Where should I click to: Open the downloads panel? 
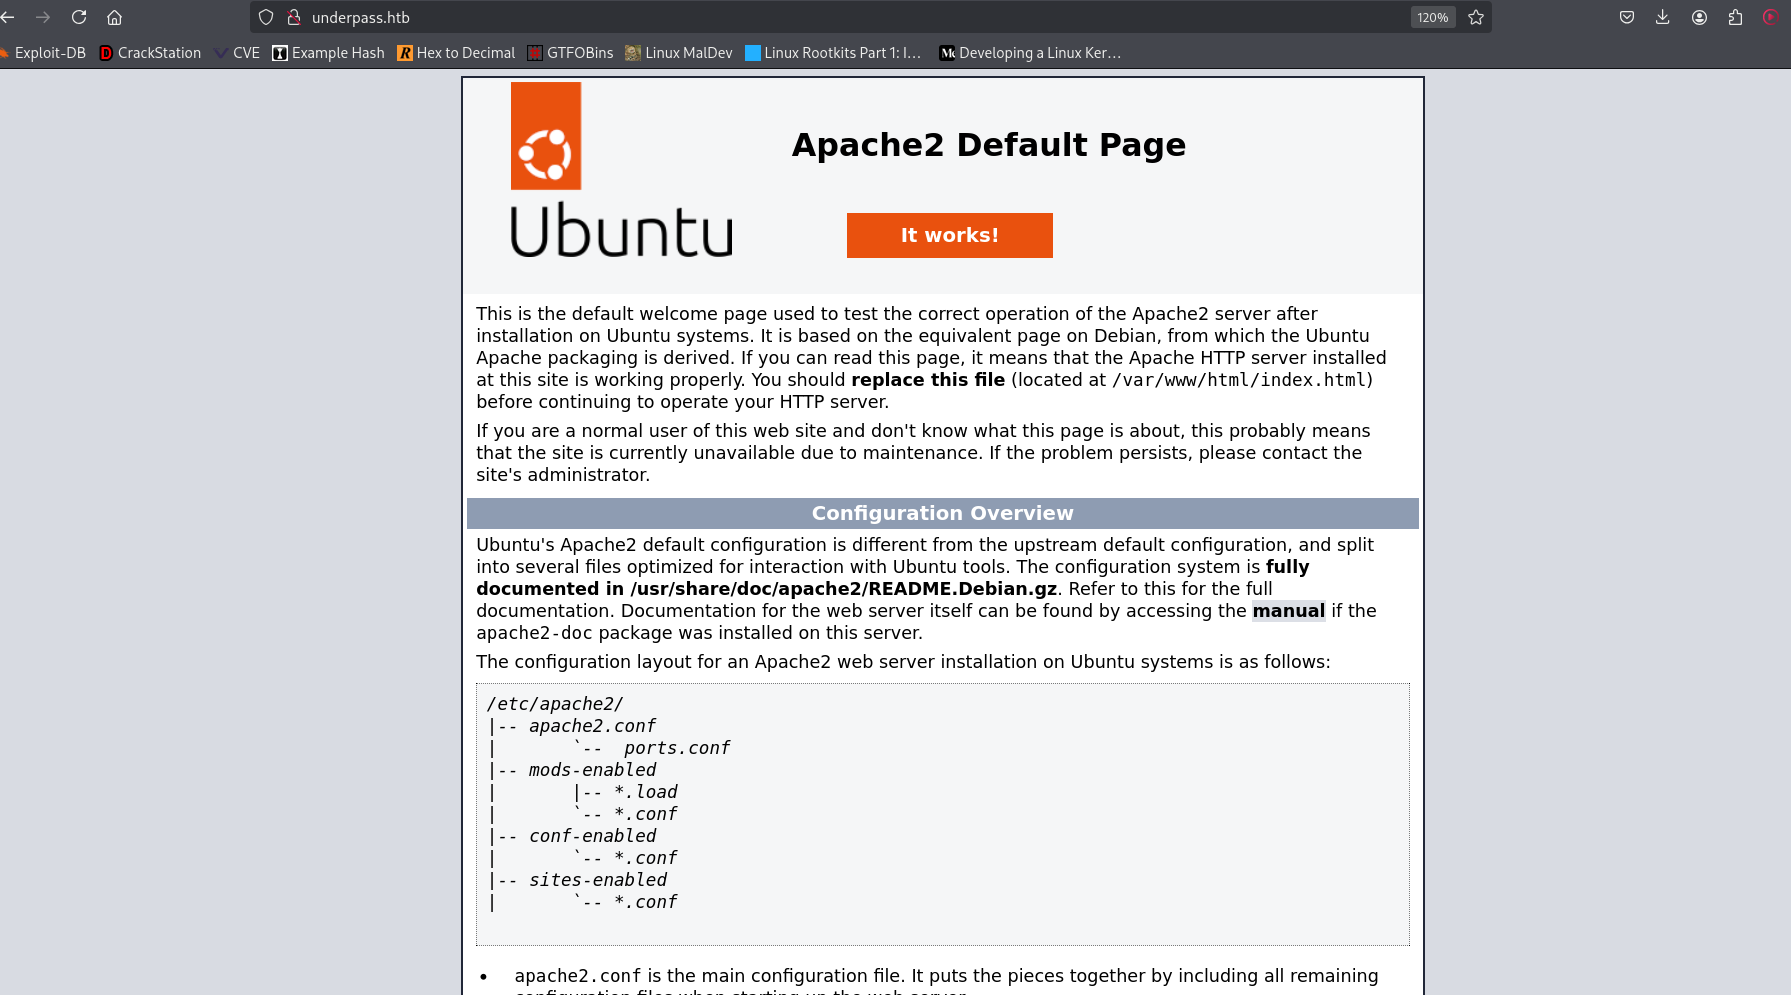1663,17
